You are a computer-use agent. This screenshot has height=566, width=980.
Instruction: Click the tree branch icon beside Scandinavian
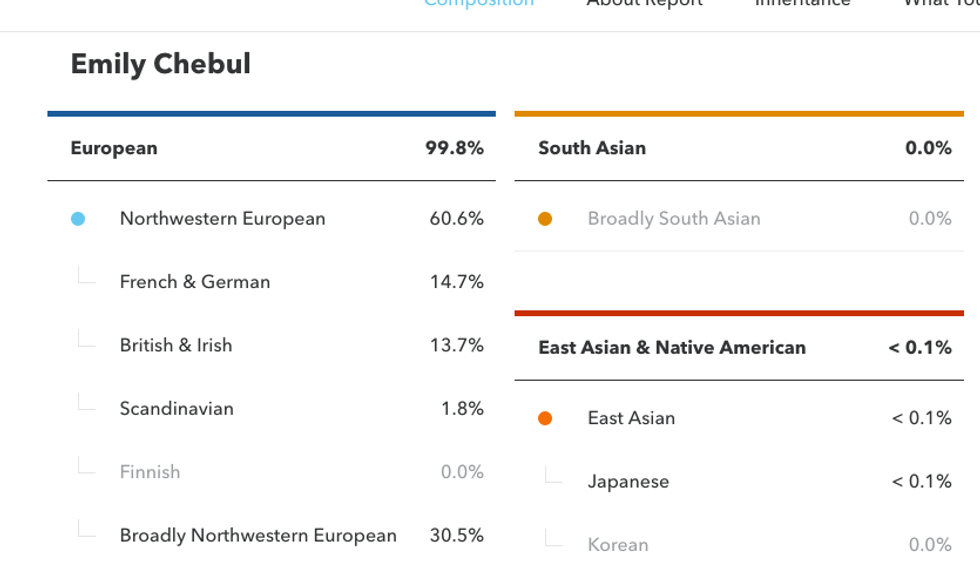point(86,403)
